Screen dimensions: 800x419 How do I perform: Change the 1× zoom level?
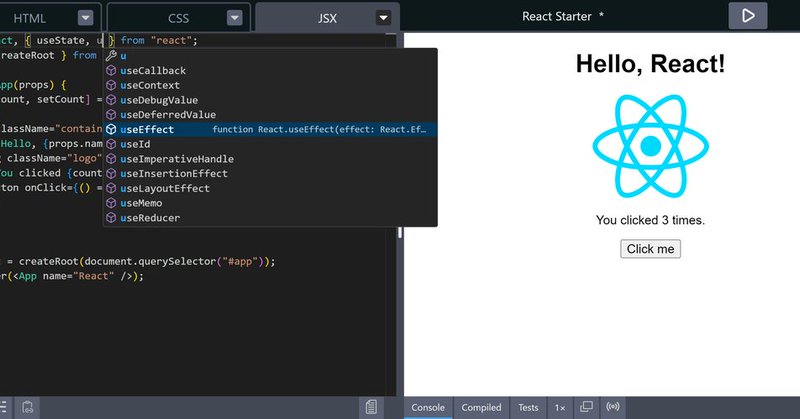[x=560, y=407]
